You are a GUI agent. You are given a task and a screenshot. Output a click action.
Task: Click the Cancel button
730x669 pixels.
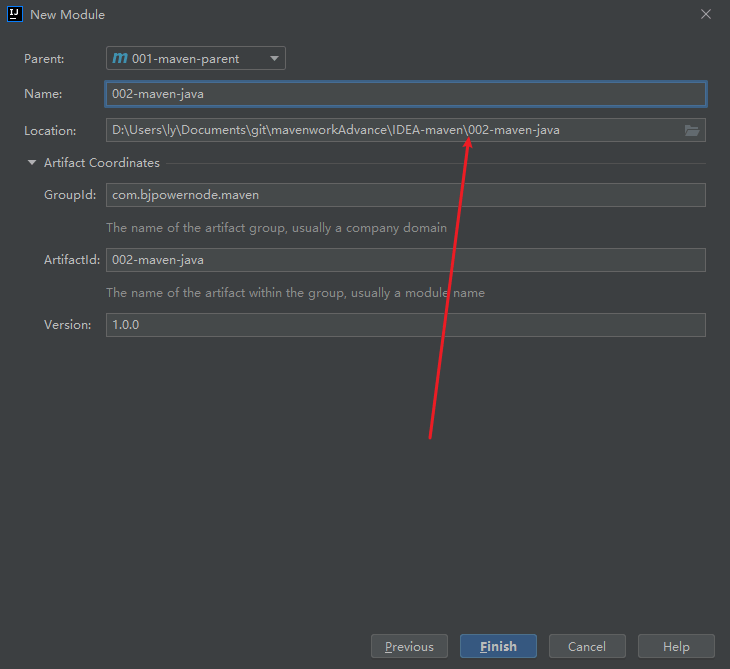tap(587, 646)
